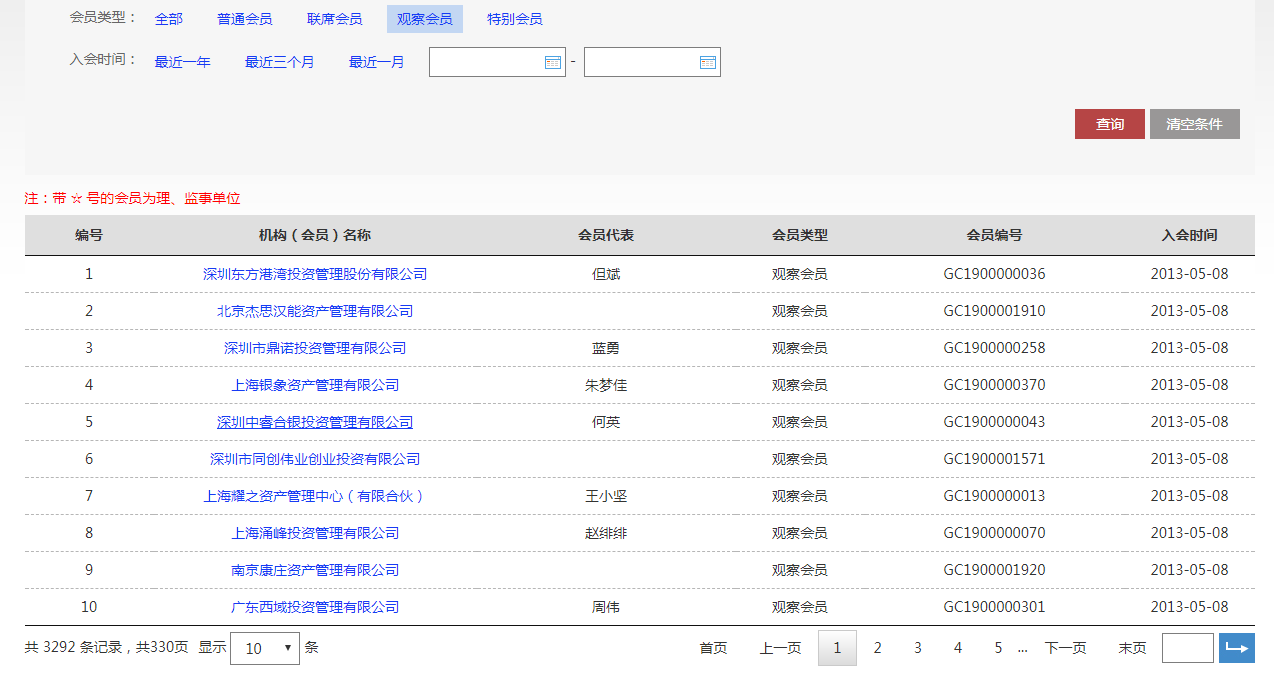The image size is (1274, 674).
Task: Click representative name 蓝勇
Action: [606, 348]
